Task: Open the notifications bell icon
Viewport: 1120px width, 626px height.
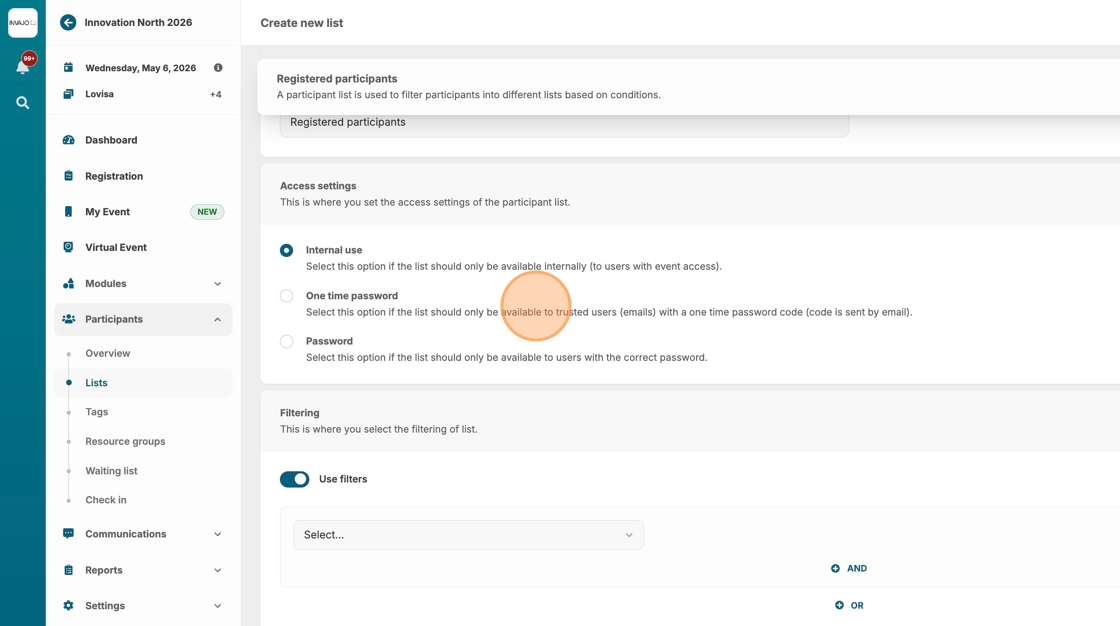Action: tap(22, 67)
